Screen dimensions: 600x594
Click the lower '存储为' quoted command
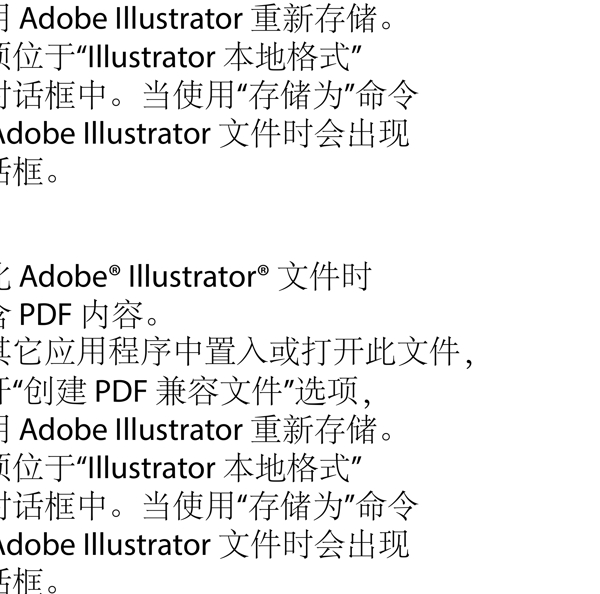click(x=294, y=506)
